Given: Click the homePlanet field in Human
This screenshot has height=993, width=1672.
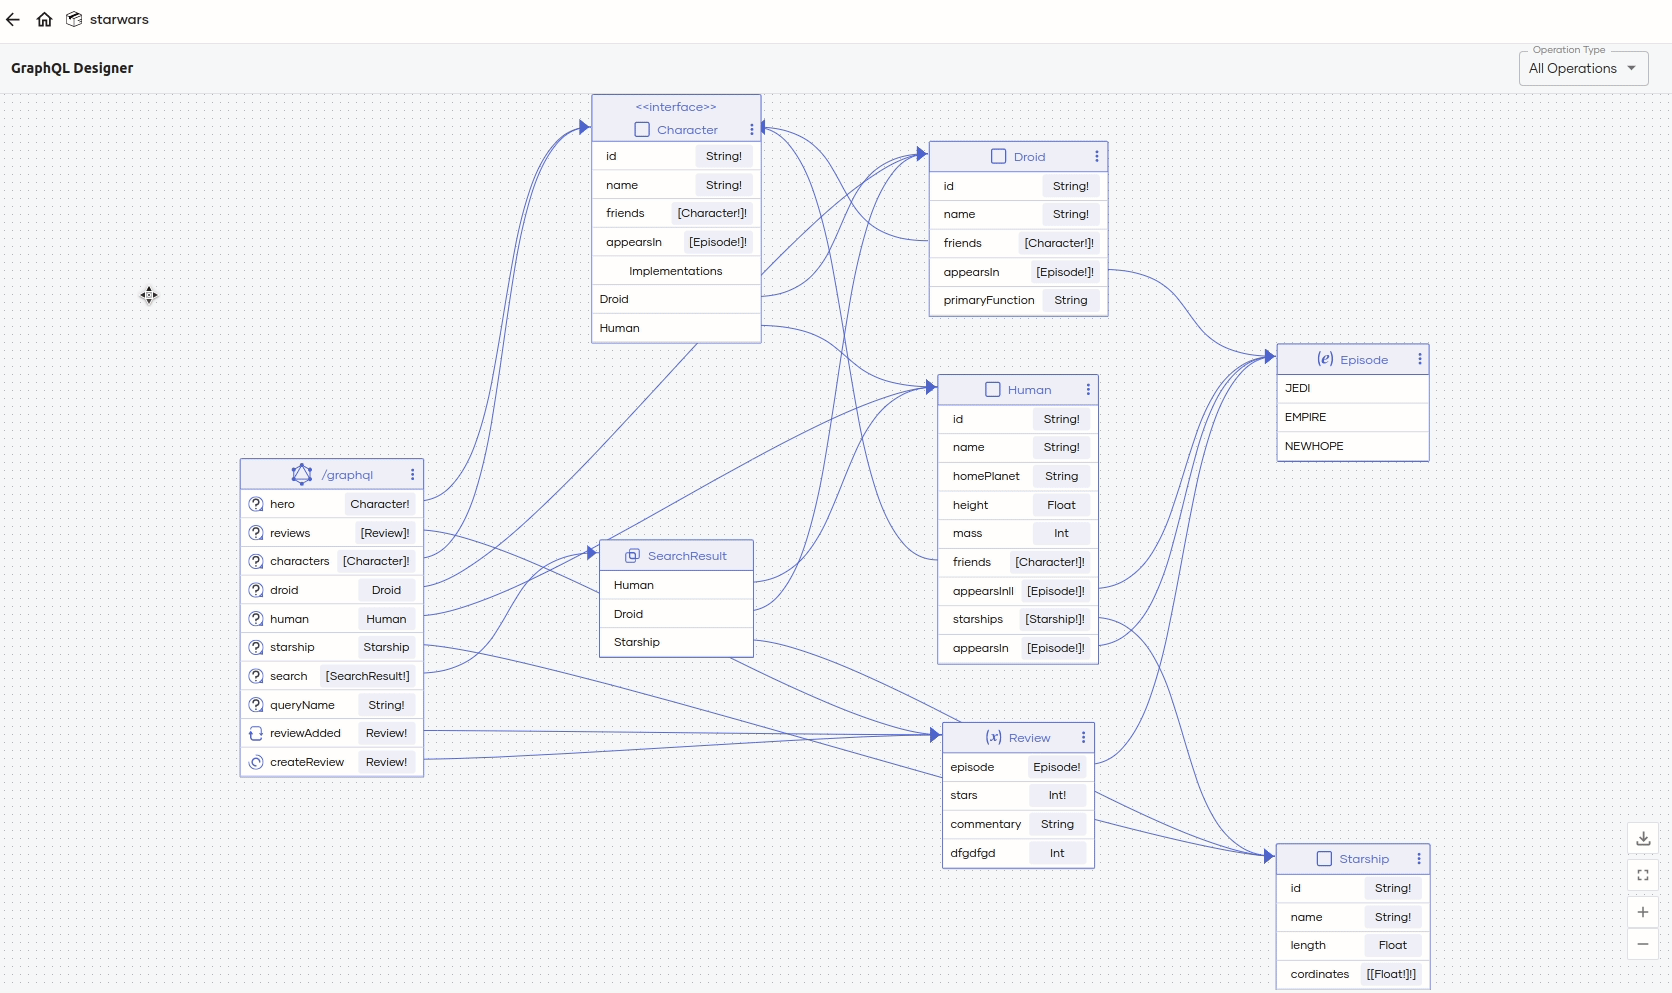Looking at the screenshot, I should 1017,476.
